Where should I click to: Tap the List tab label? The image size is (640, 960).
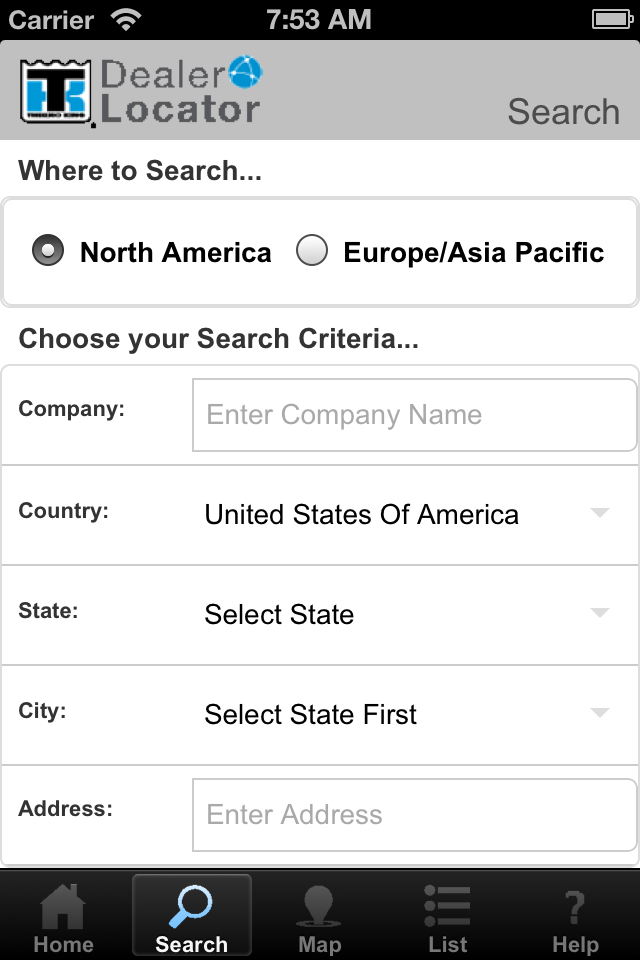point(447,944)
